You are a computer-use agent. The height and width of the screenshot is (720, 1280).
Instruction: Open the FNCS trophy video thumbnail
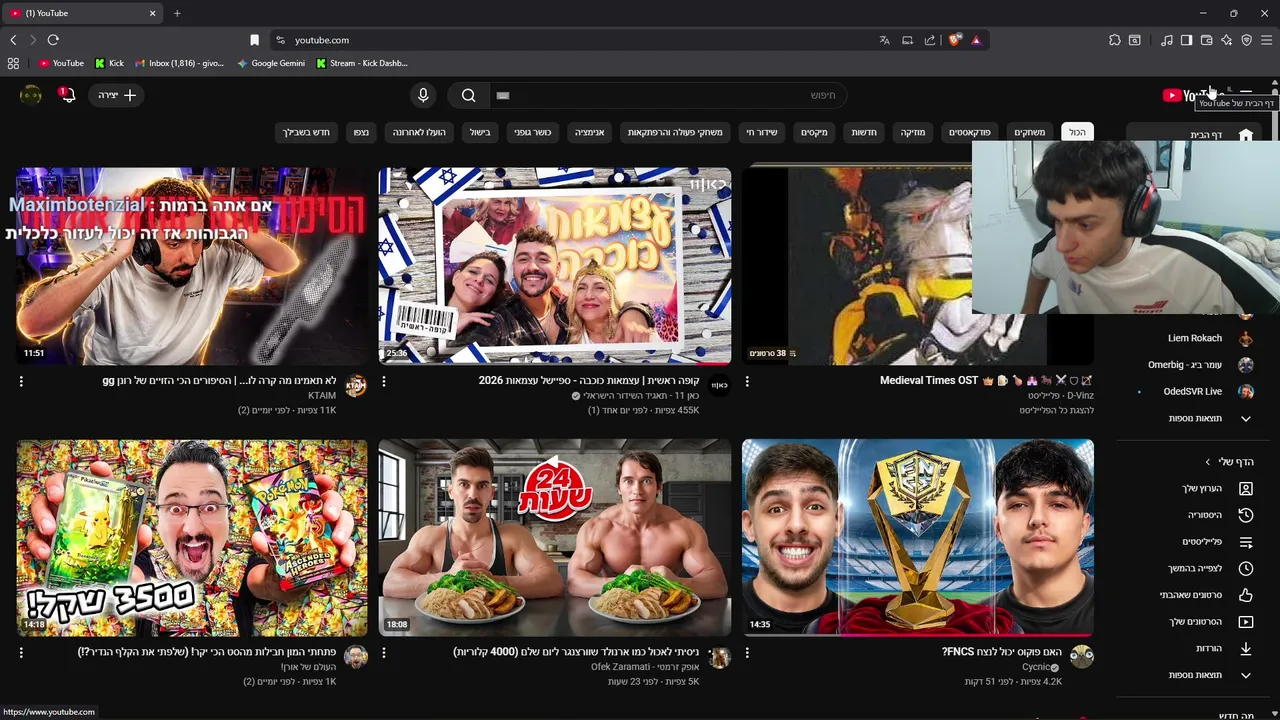[x=918, y=538]
